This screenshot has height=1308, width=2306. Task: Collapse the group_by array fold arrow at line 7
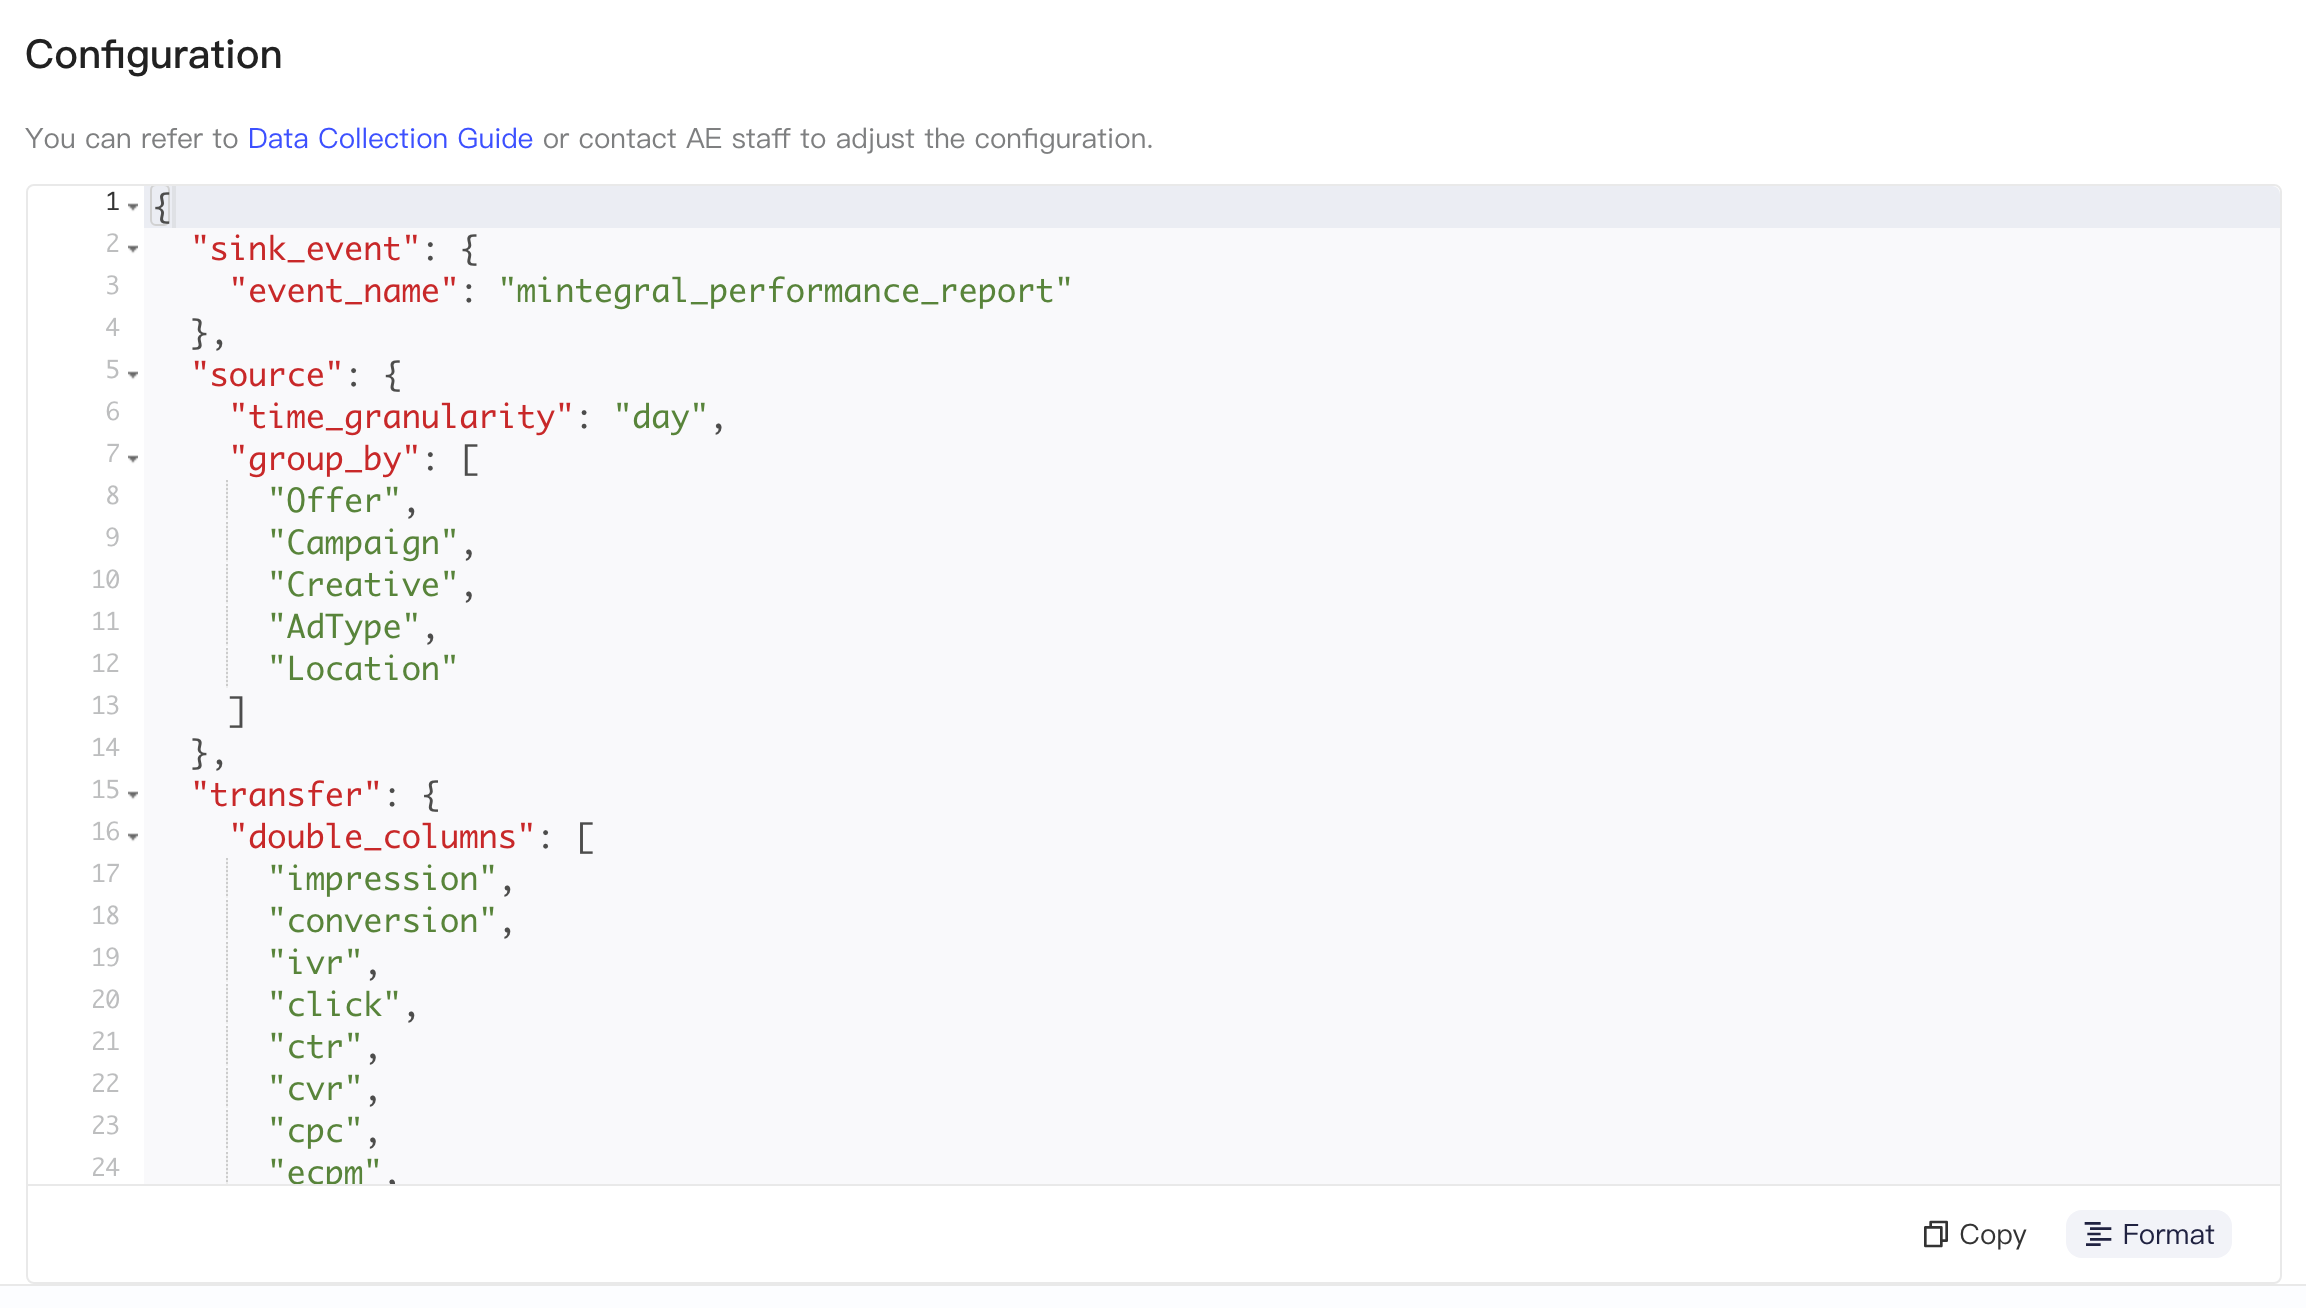tap(133, 458)
